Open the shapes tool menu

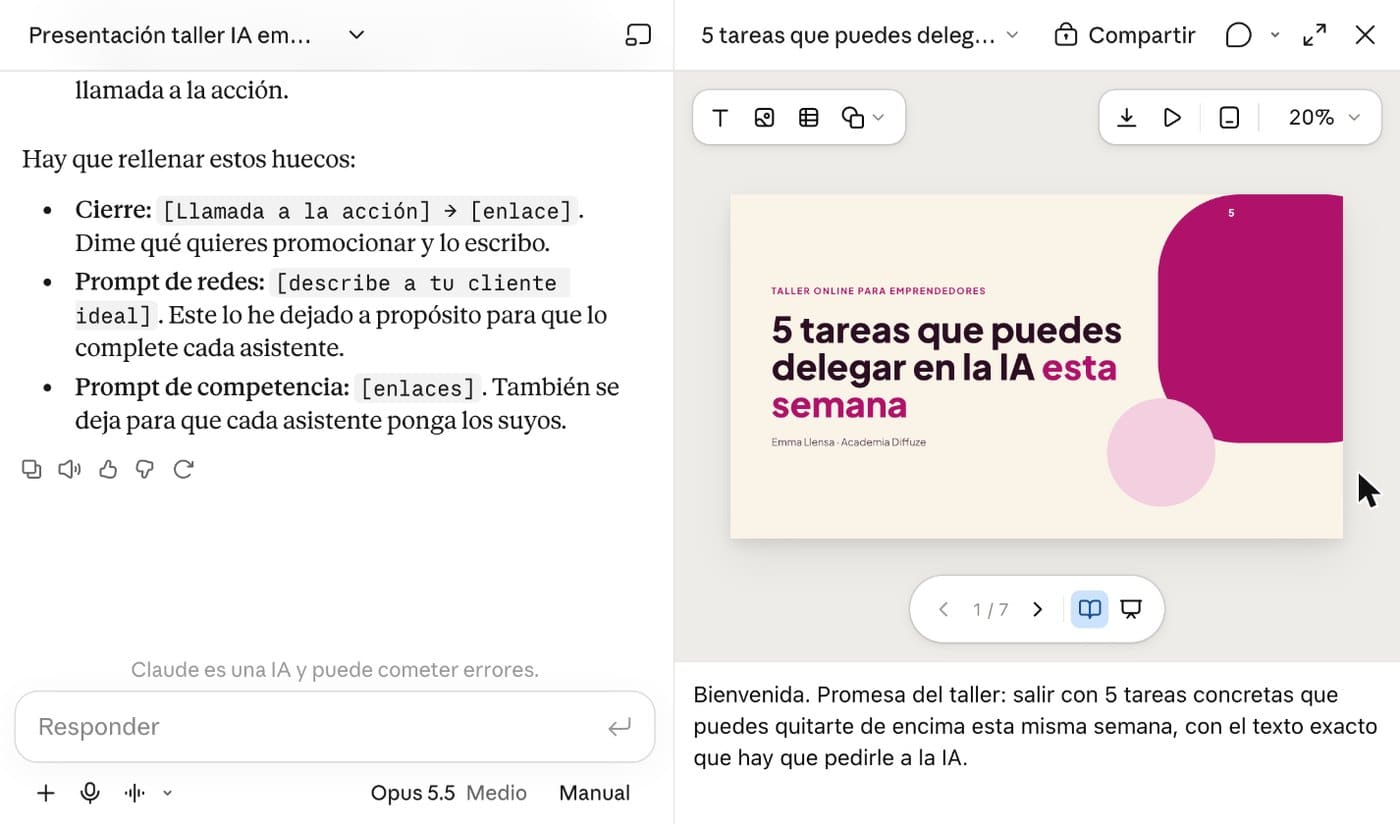click(x=863, y=118)
